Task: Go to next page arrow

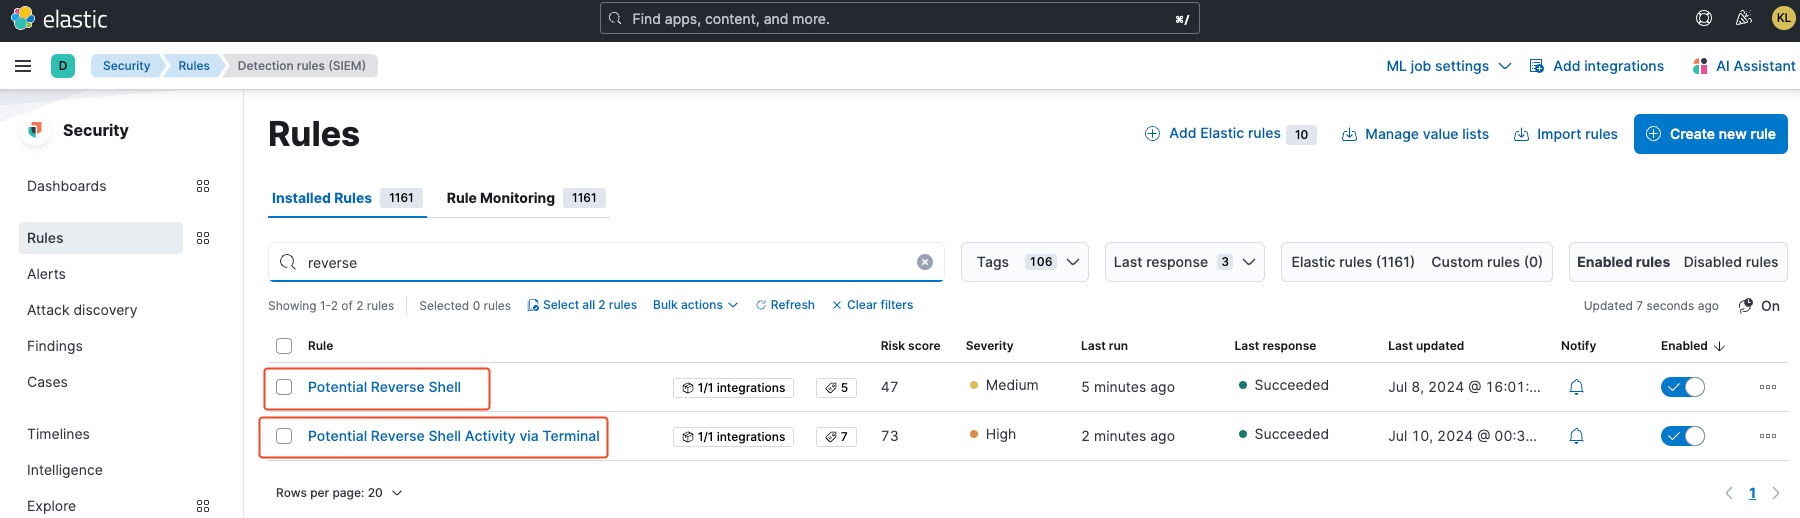Action: click(x=1776, y=493)
